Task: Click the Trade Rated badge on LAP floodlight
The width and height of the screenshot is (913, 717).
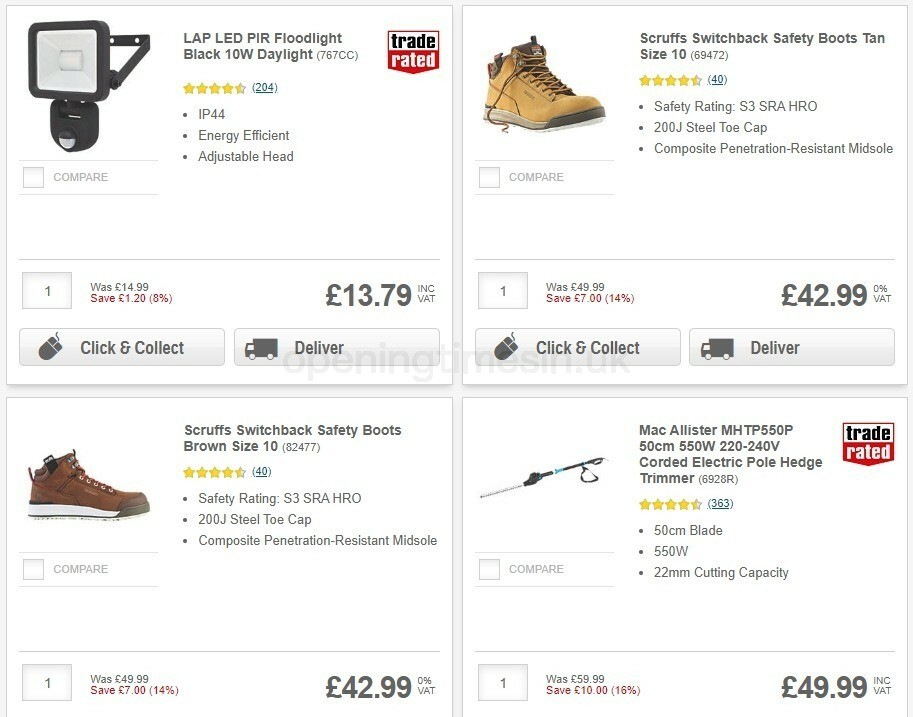Action: coord(414,49)
